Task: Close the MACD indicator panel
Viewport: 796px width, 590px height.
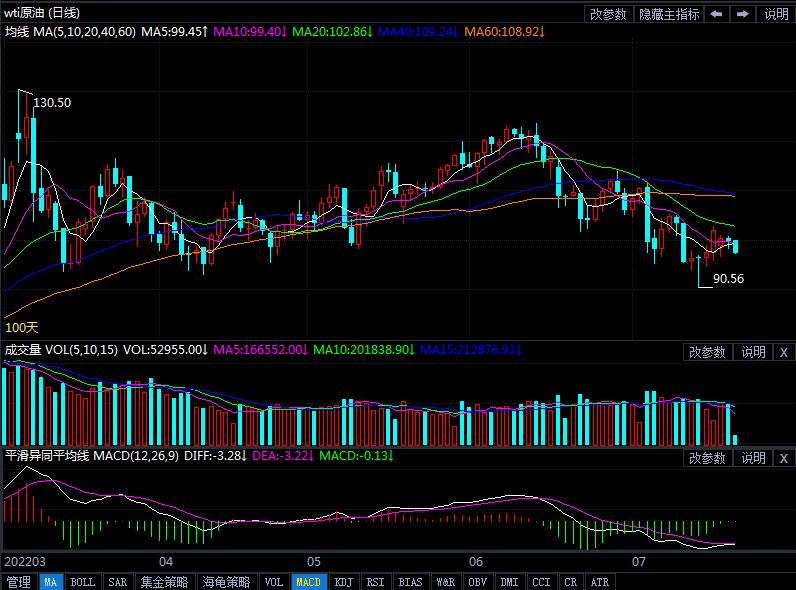Action: (x=783, y=458)
